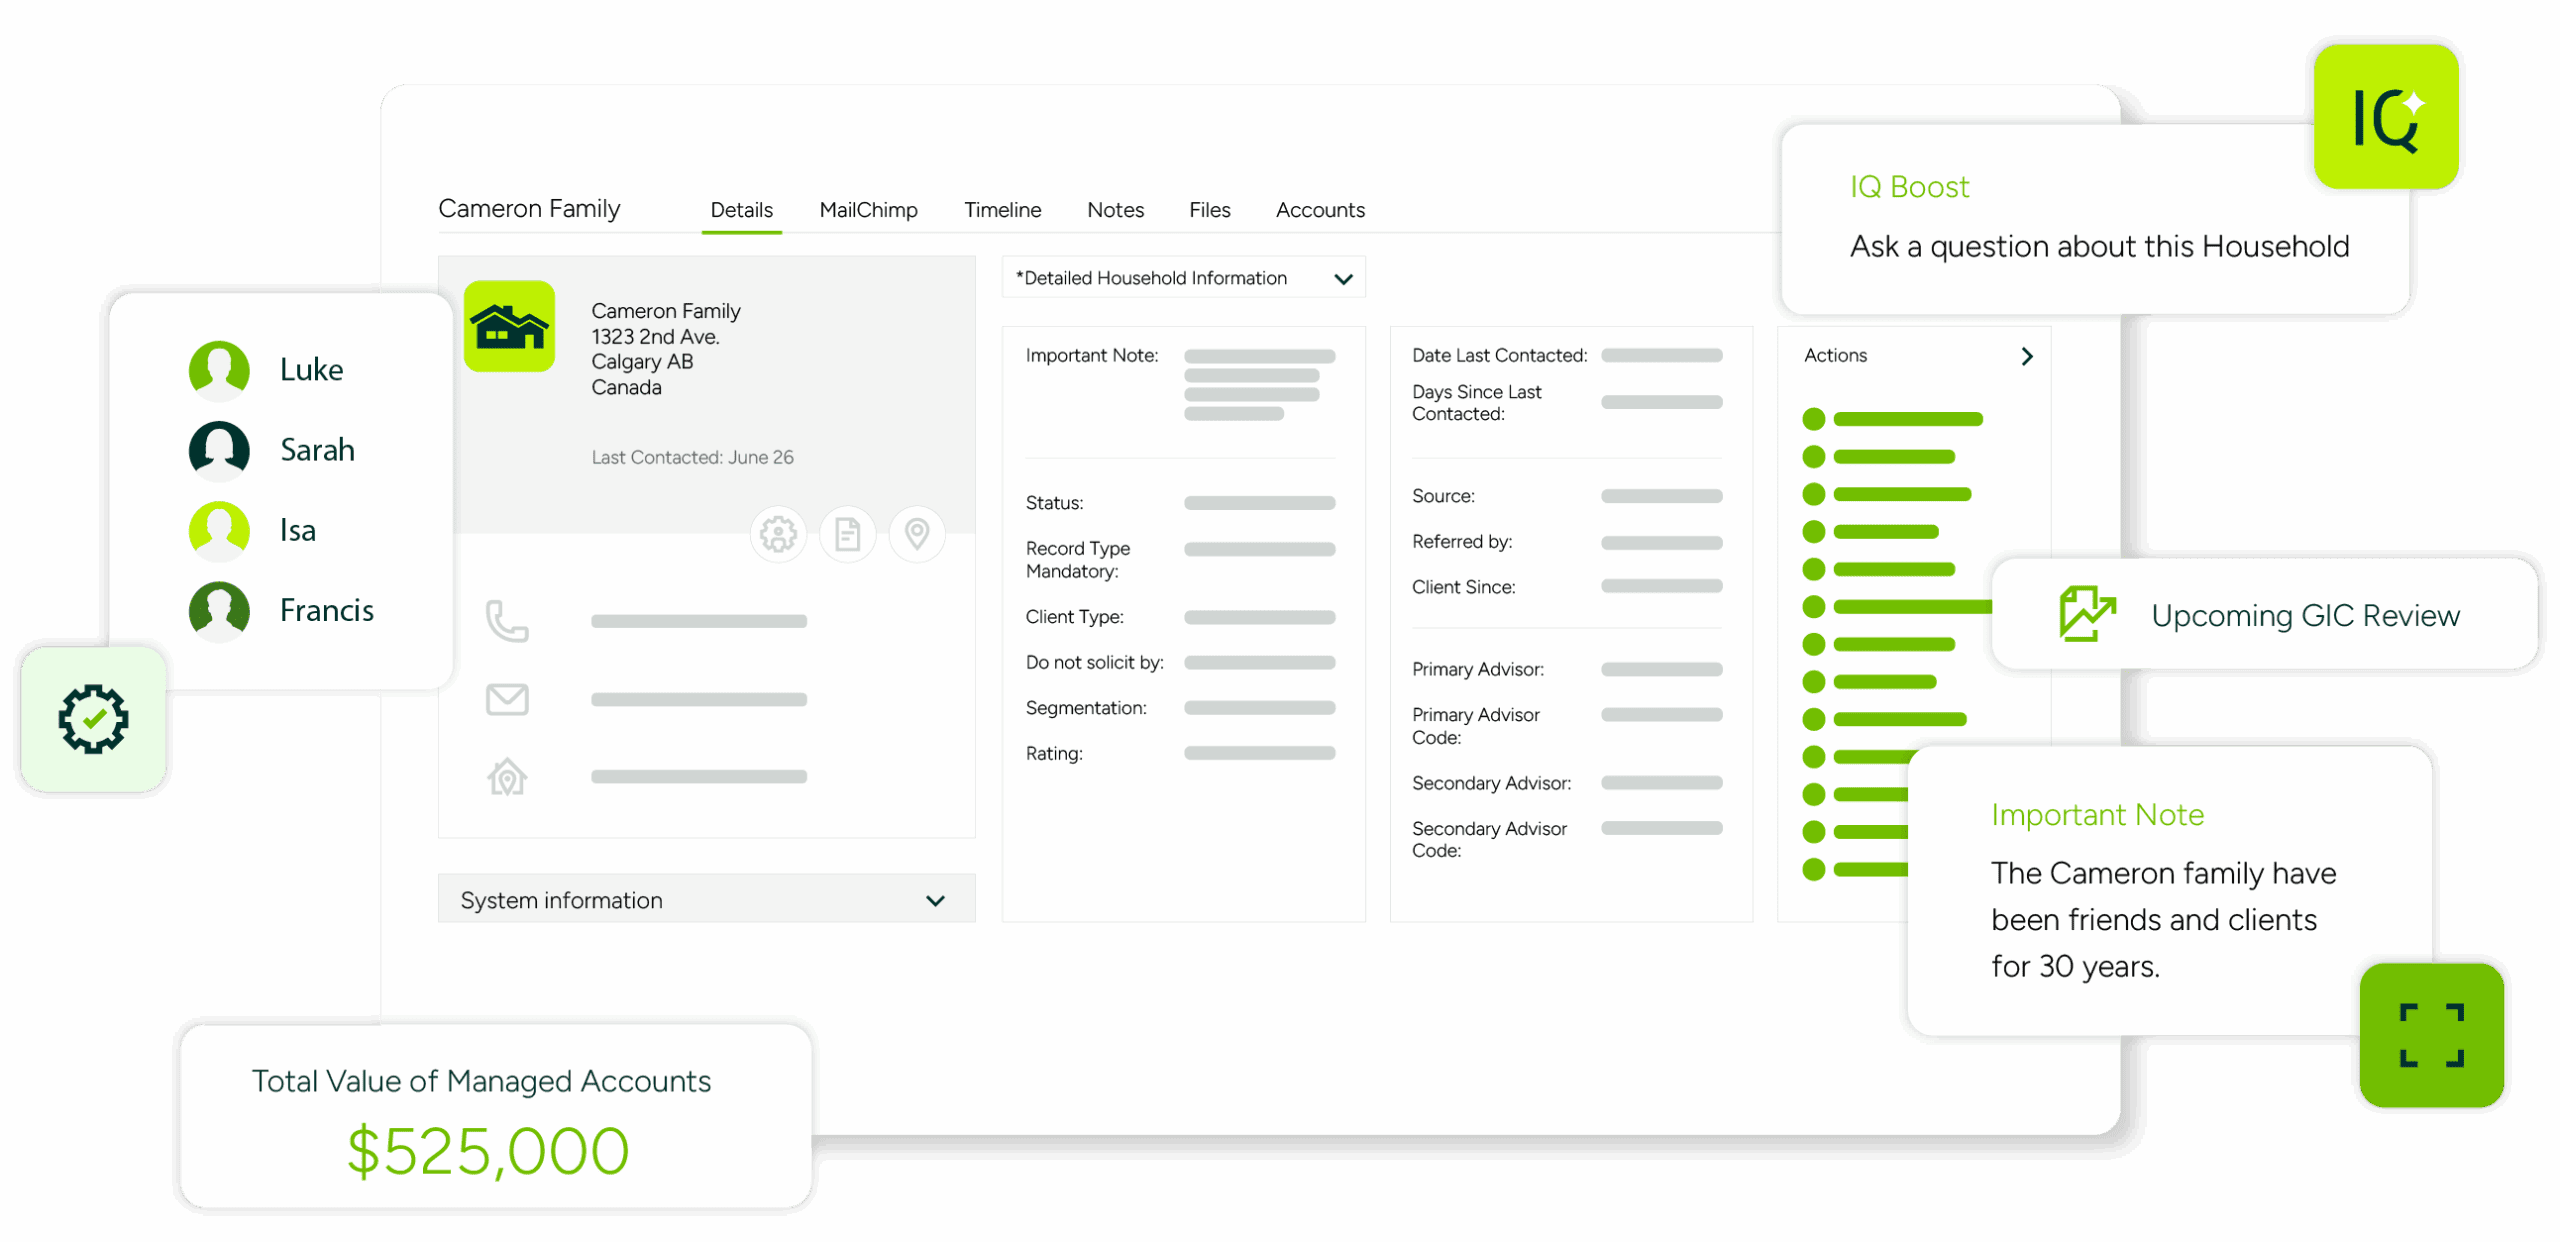Switch to the MailChimp tab
Screen dimensions: 2560x1242
click(x=868, y=210)
